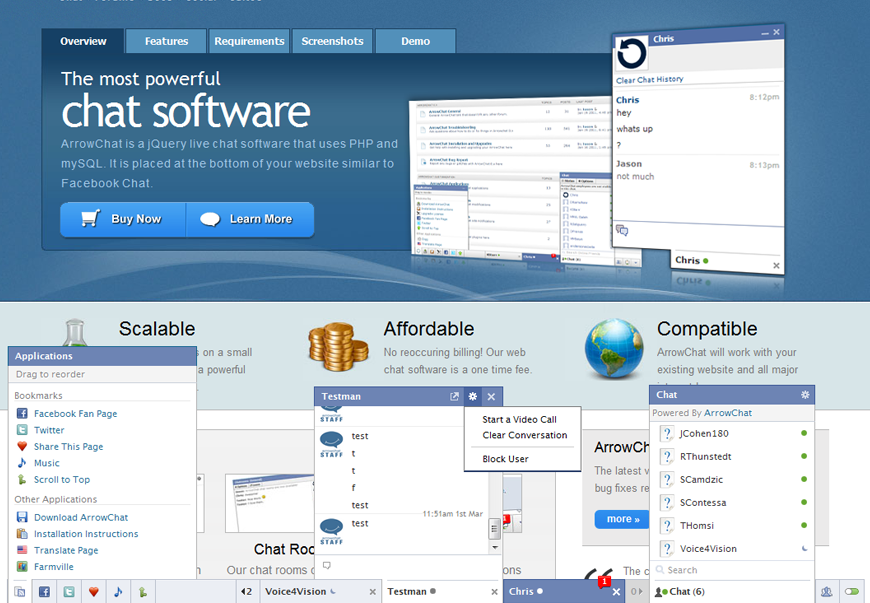
Task: Click the scroll-to-top icon in bottom bar
Action: (x=143, y=592)
